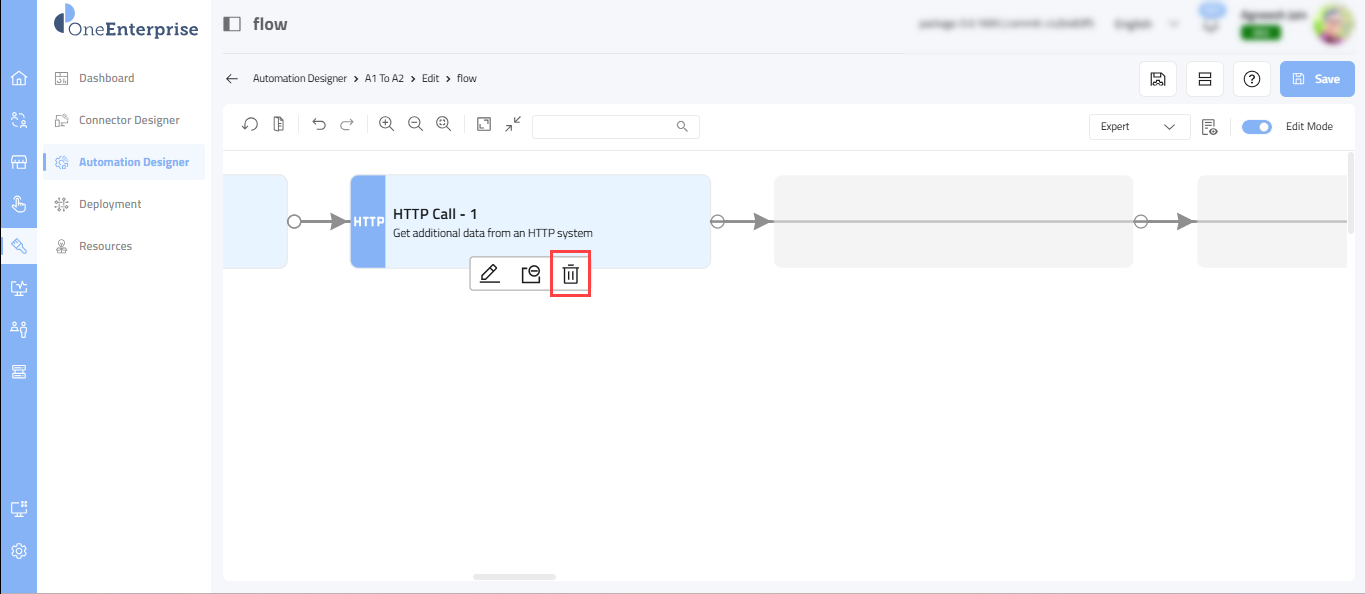Click the collapse arrows icon in toolbar
Viewport: 1365px width, 594px height.
(x=513, y=125)
